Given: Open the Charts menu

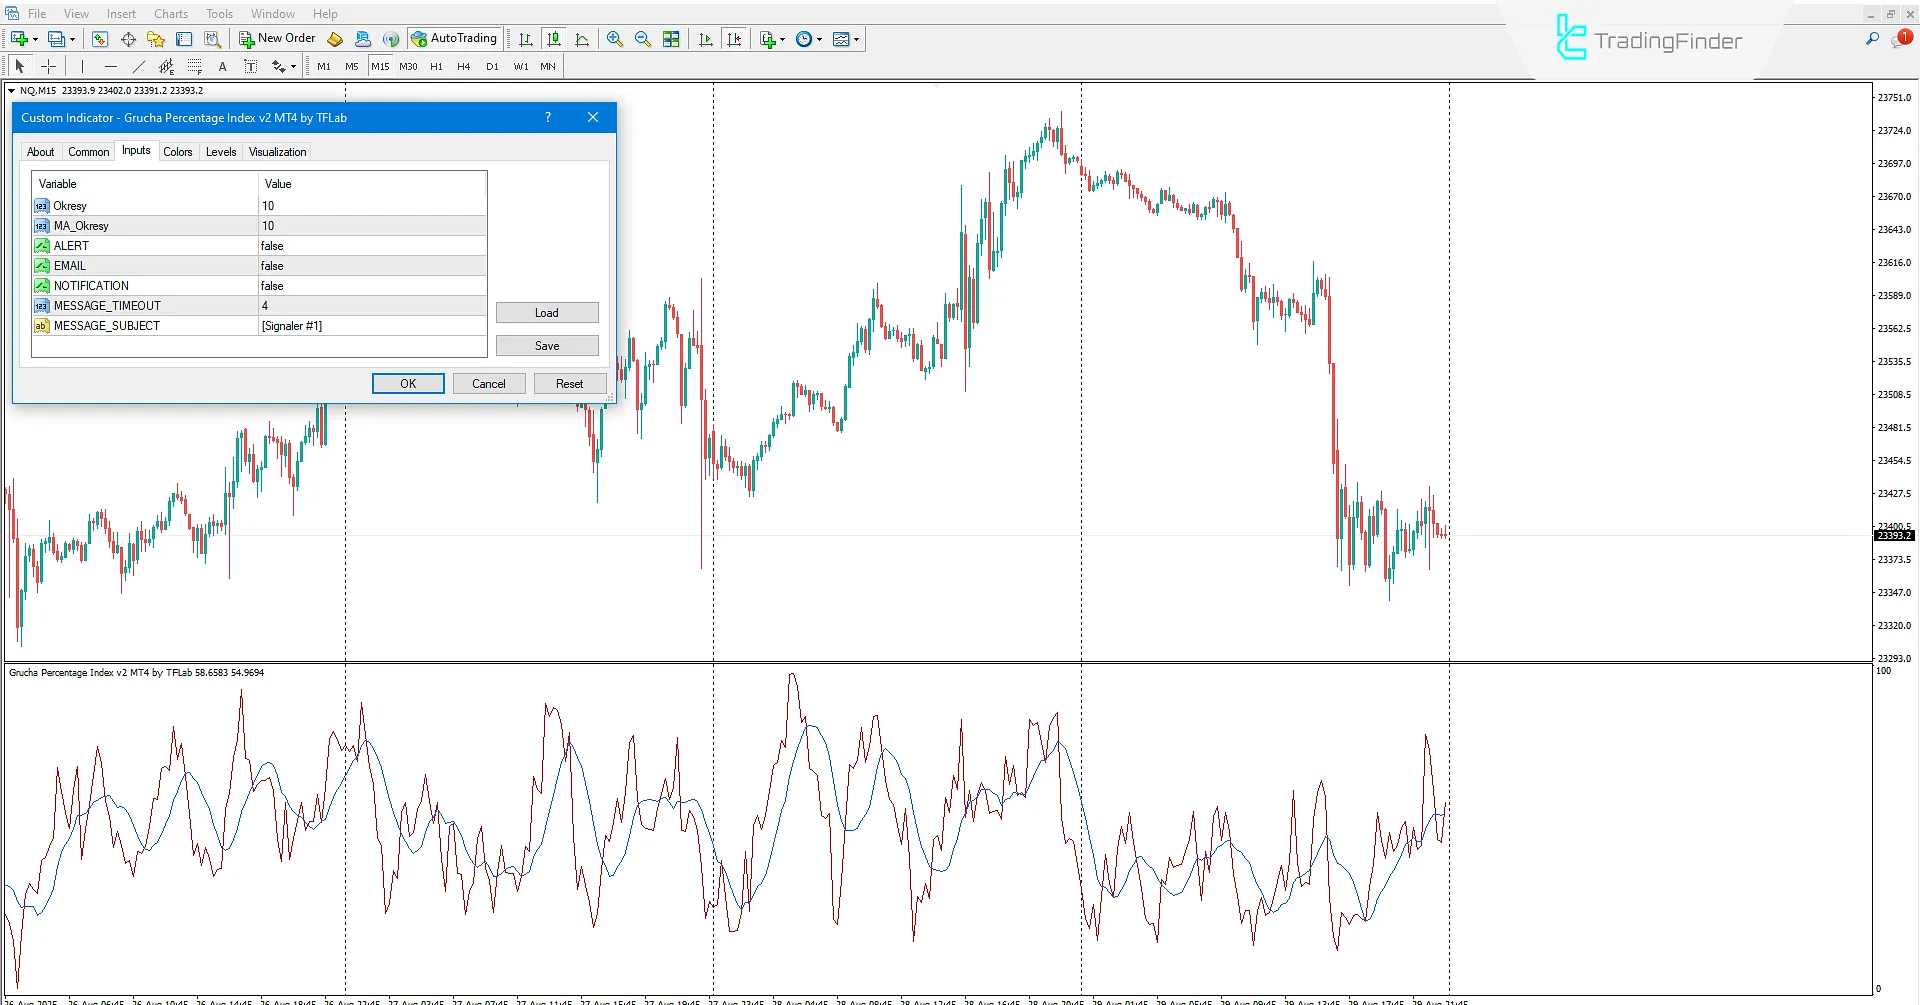Looking at the screenshot, I should coord(170,13).
